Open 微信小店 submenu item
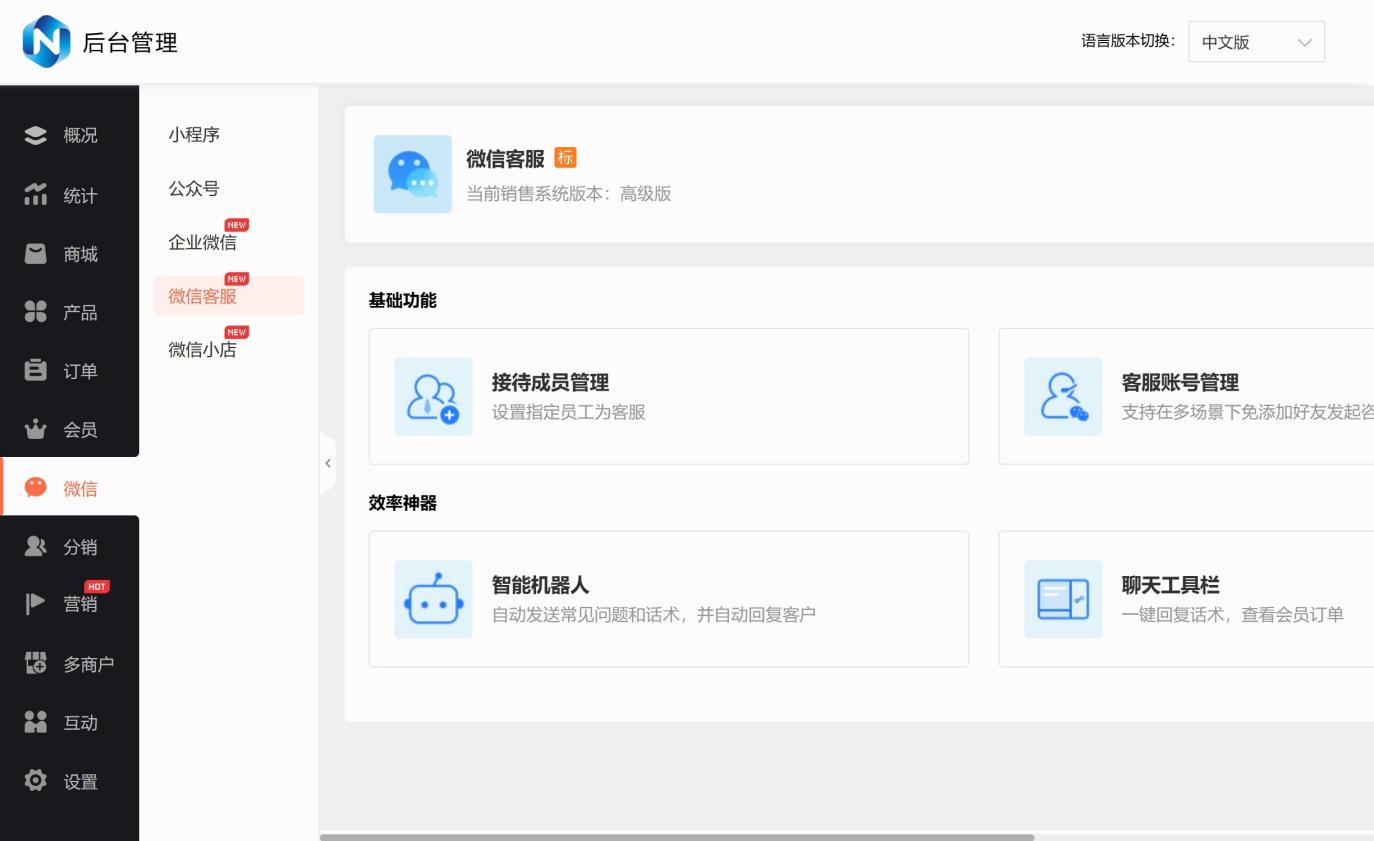The height and width of the screenshot is (841, 1374). (x=203, y=350)
